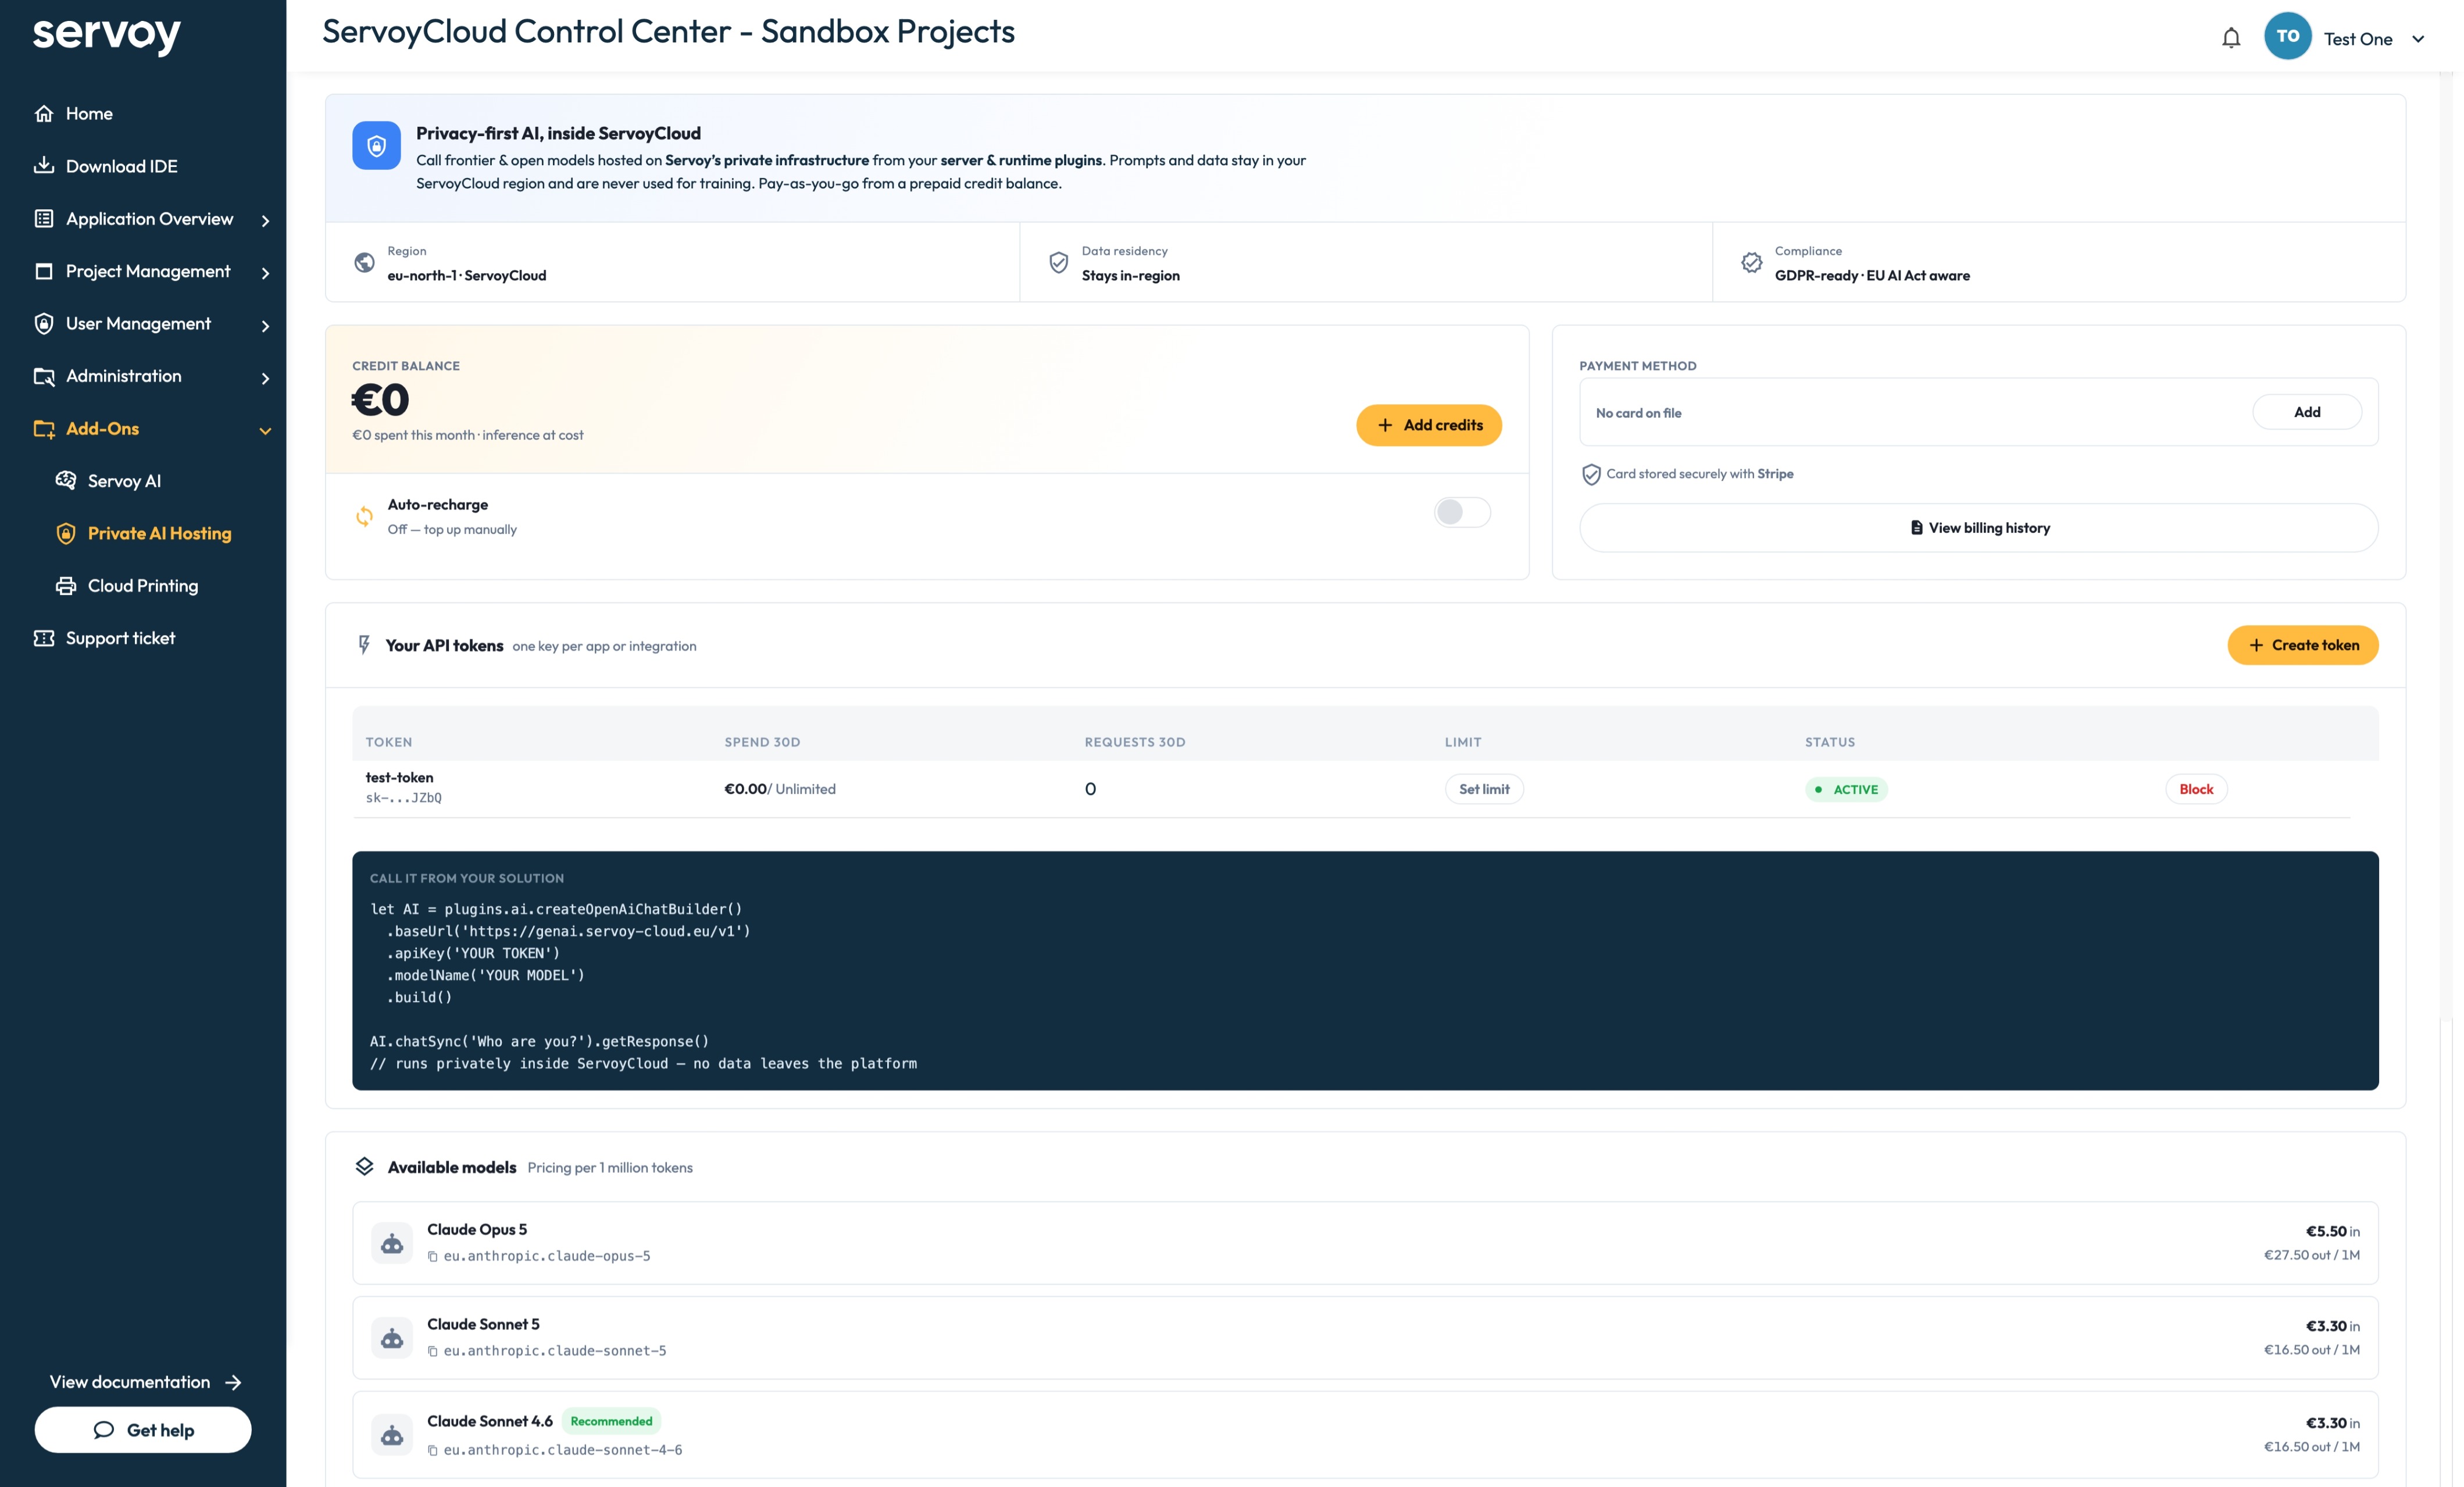Click the Claude Sonnet 4.6 robot icon
The width and height of the screenshot is (2464, 1487).
tap(392, 1435)
